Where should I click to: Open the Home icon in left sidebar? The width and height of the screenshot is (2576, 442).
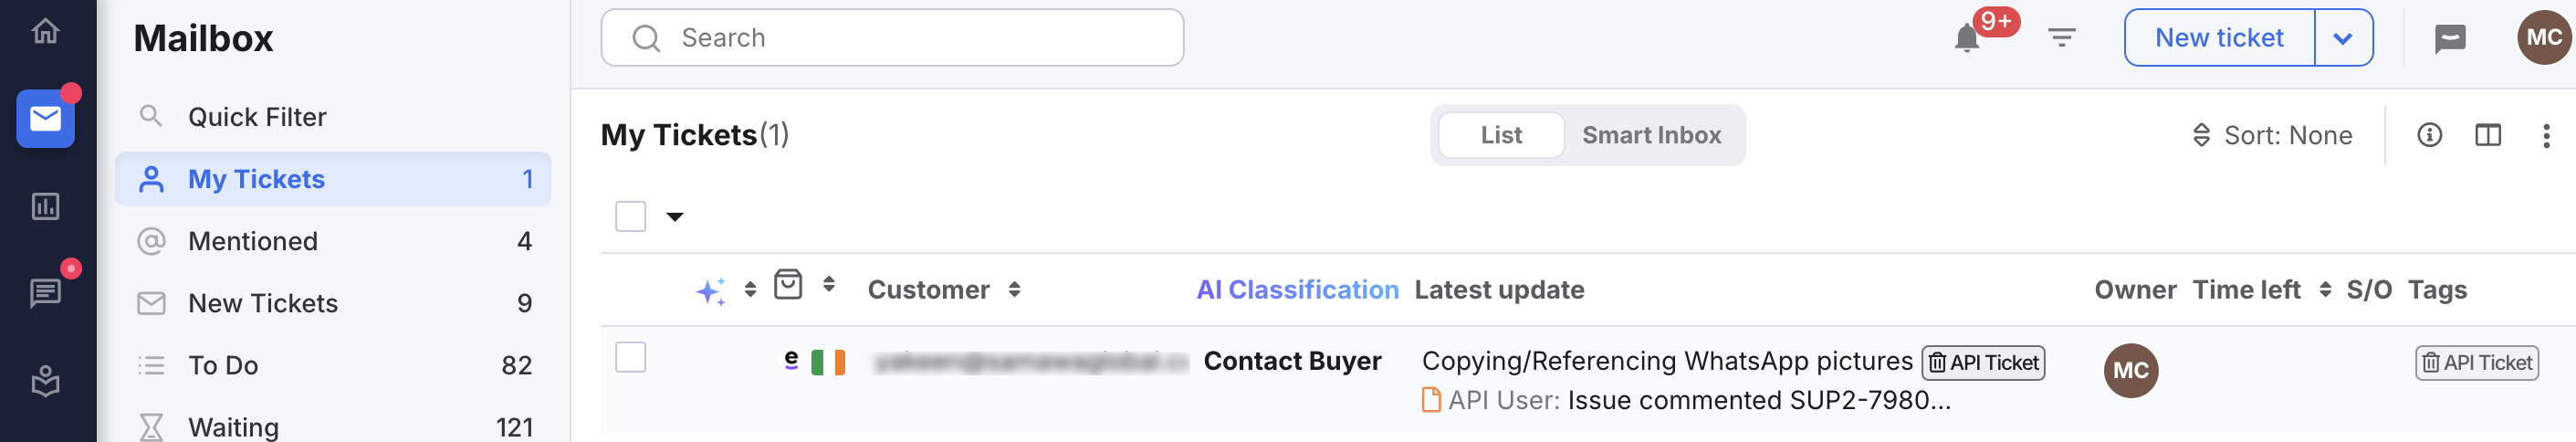[45, 31]
